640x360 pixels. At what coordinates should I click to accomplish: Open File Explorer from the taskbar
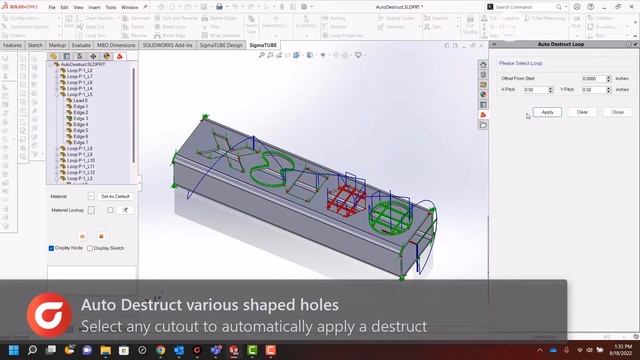106,350
